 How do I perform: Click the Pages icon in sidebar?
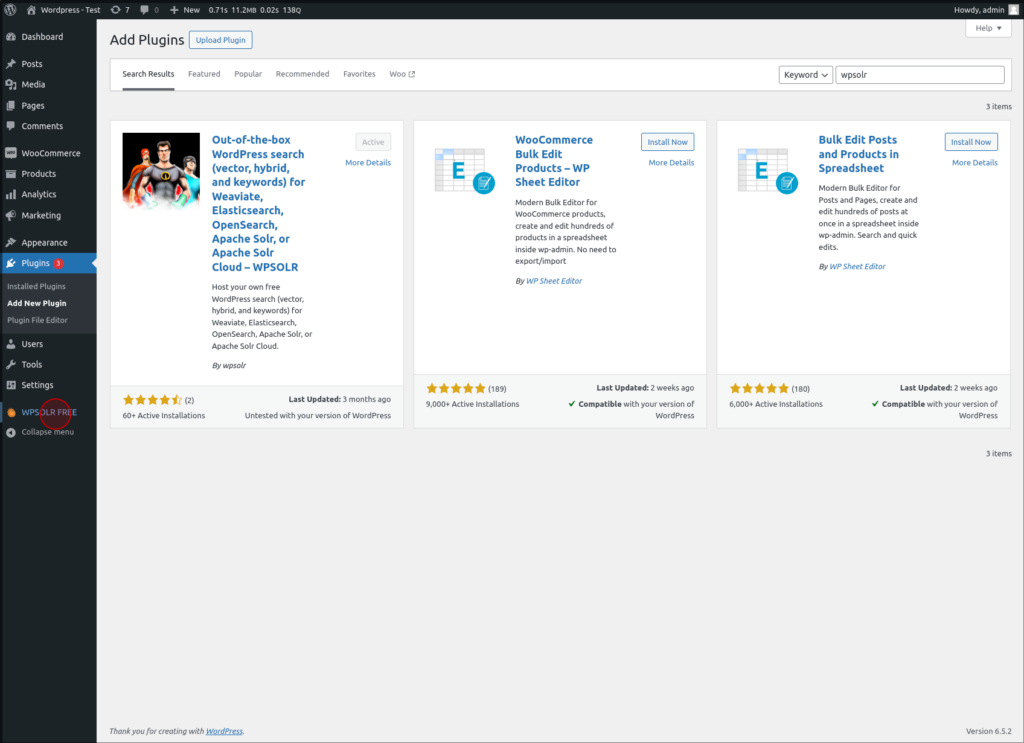pyautogui.click(x=10, y=106)
